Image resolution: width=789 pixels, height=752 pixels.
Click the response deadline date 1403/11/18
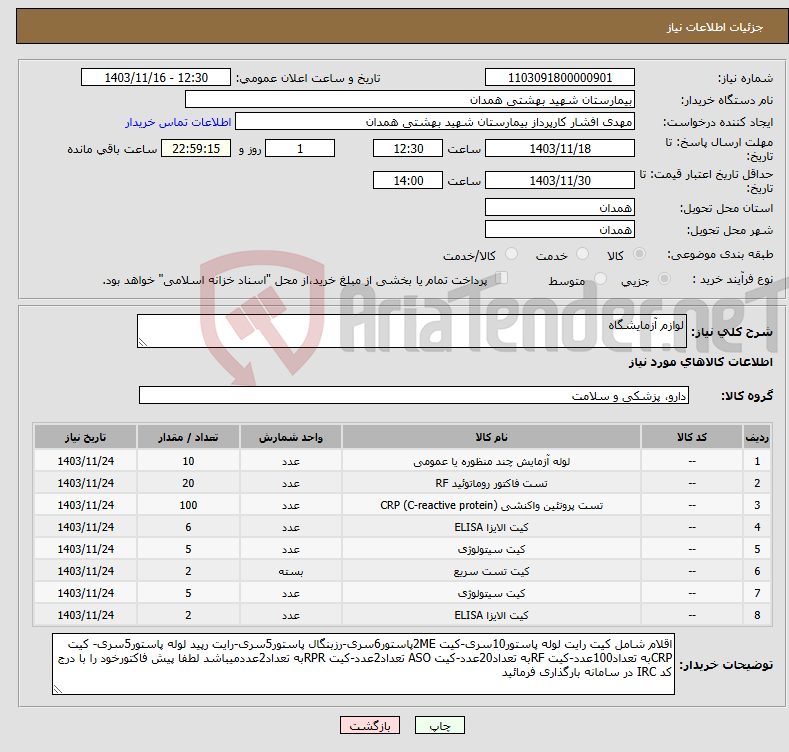(560, 148)
